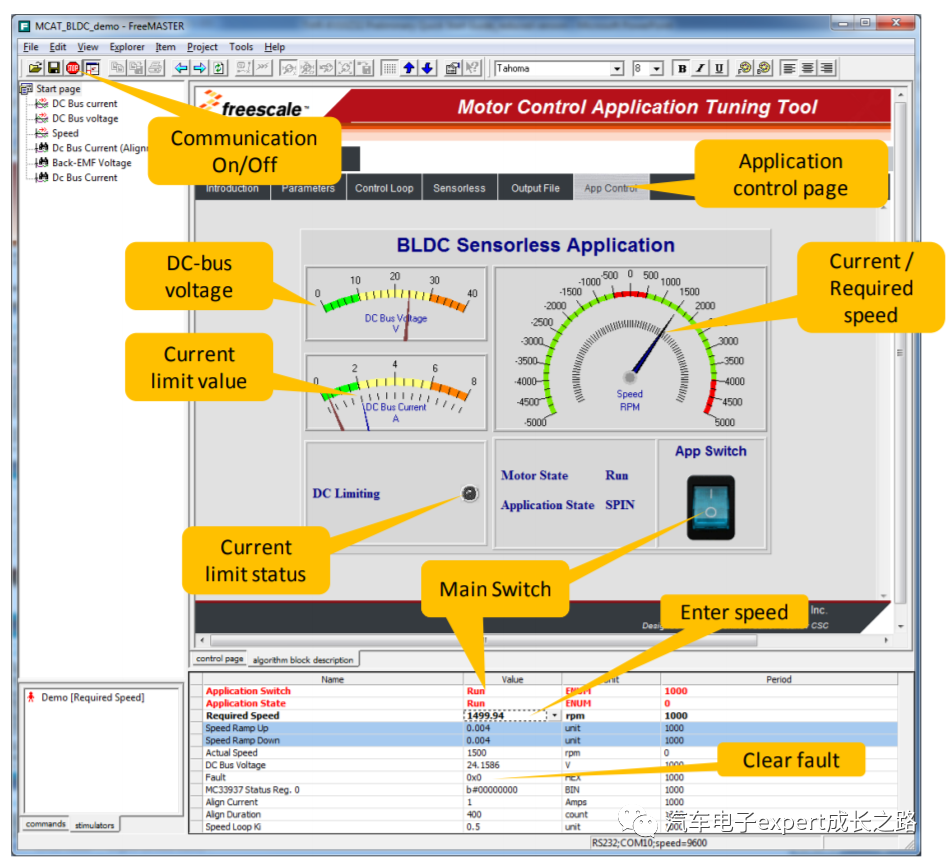Toggle the App Switch rocker switch
The height and width of the screenshot is (865, 948).
(x=710, y=507)
